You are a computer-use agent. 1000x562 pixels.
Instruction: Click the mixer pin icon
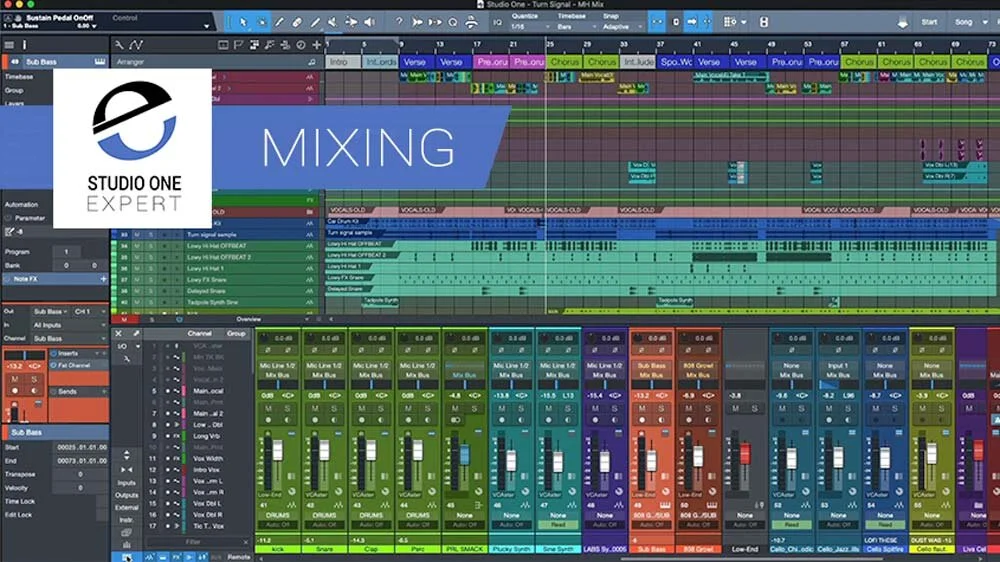(136, 334)
